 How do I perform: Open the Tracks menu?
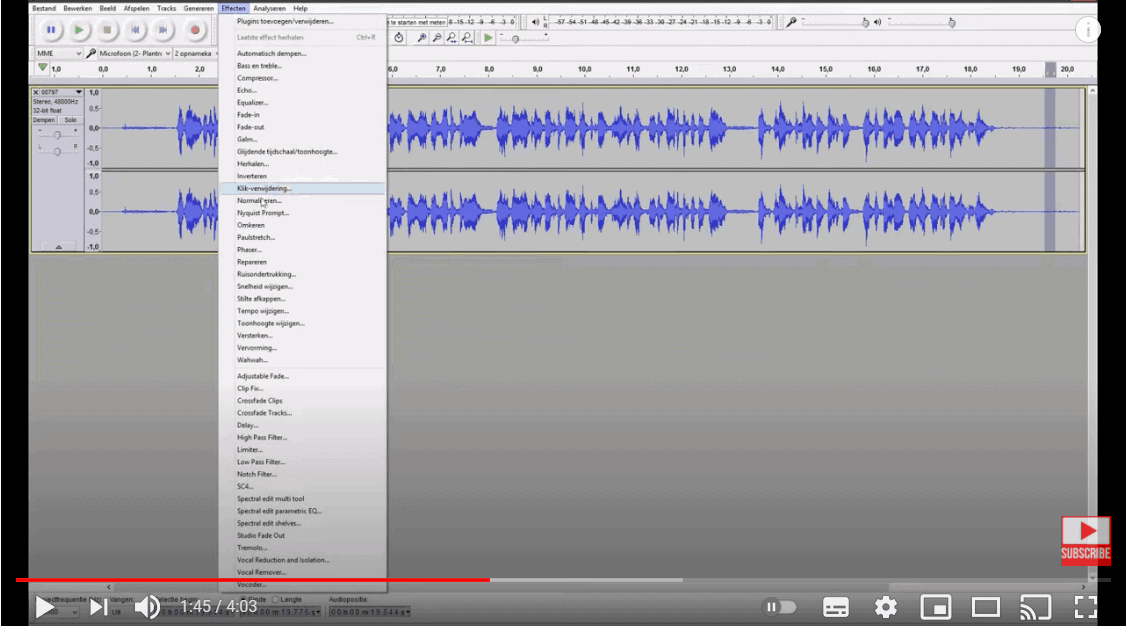tap(167, 9)
